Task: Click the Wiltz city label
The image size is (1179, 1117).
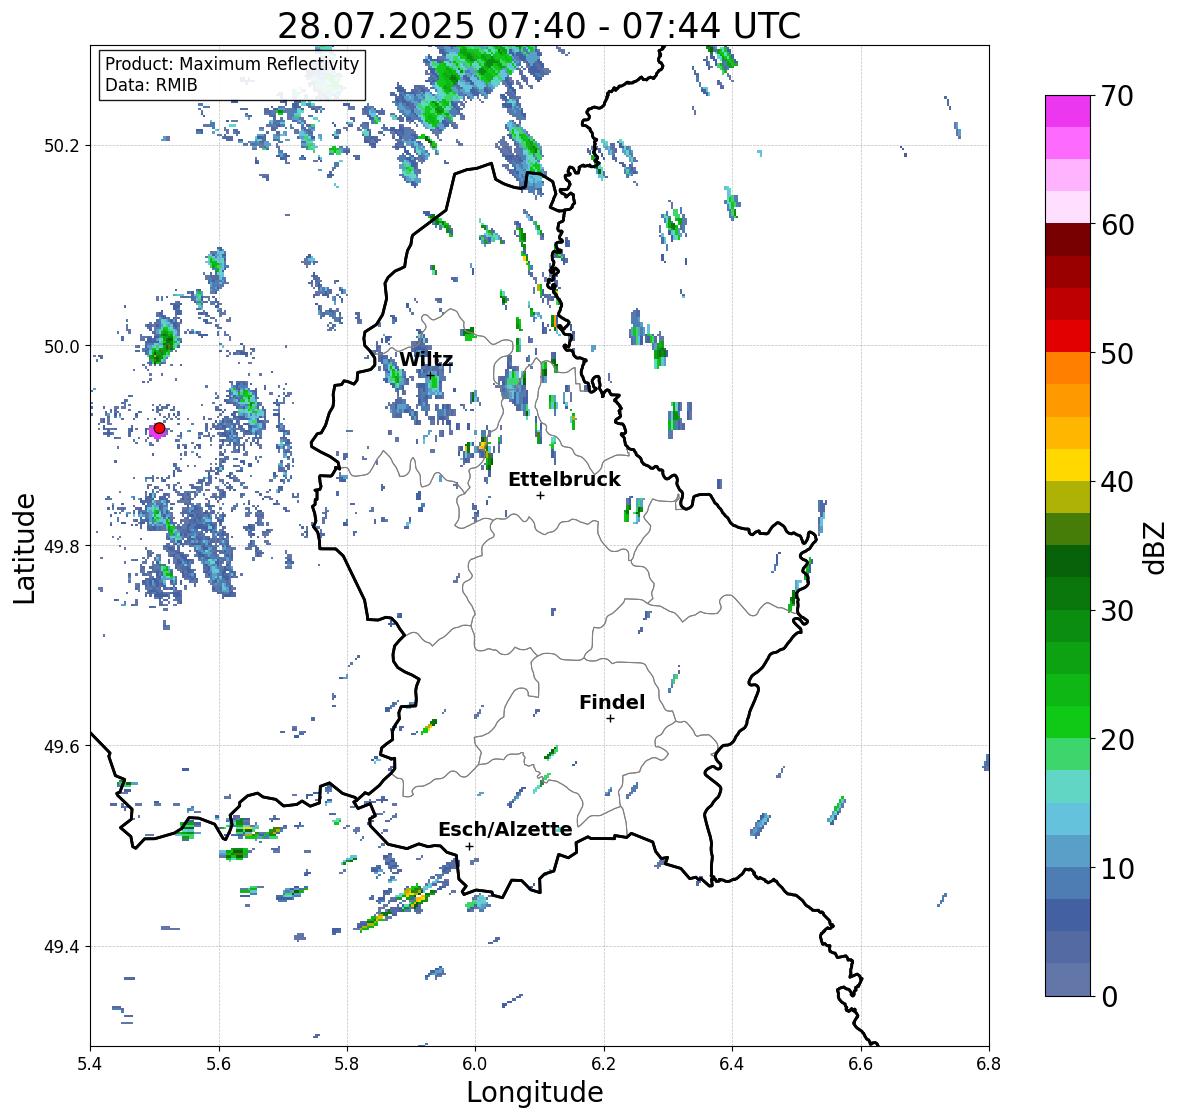Action: [426, 359]
